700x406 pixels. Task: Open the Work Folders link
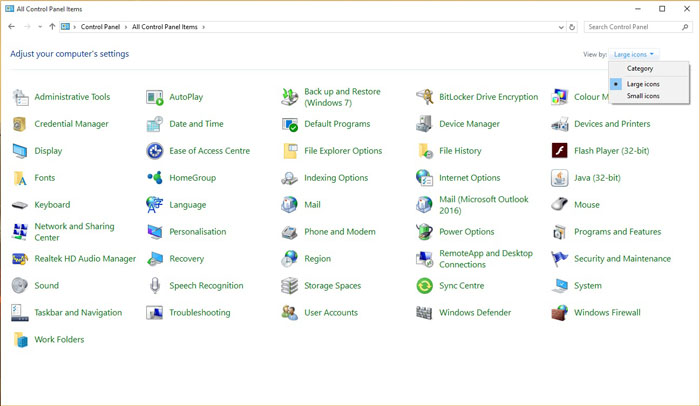point(59,339)
